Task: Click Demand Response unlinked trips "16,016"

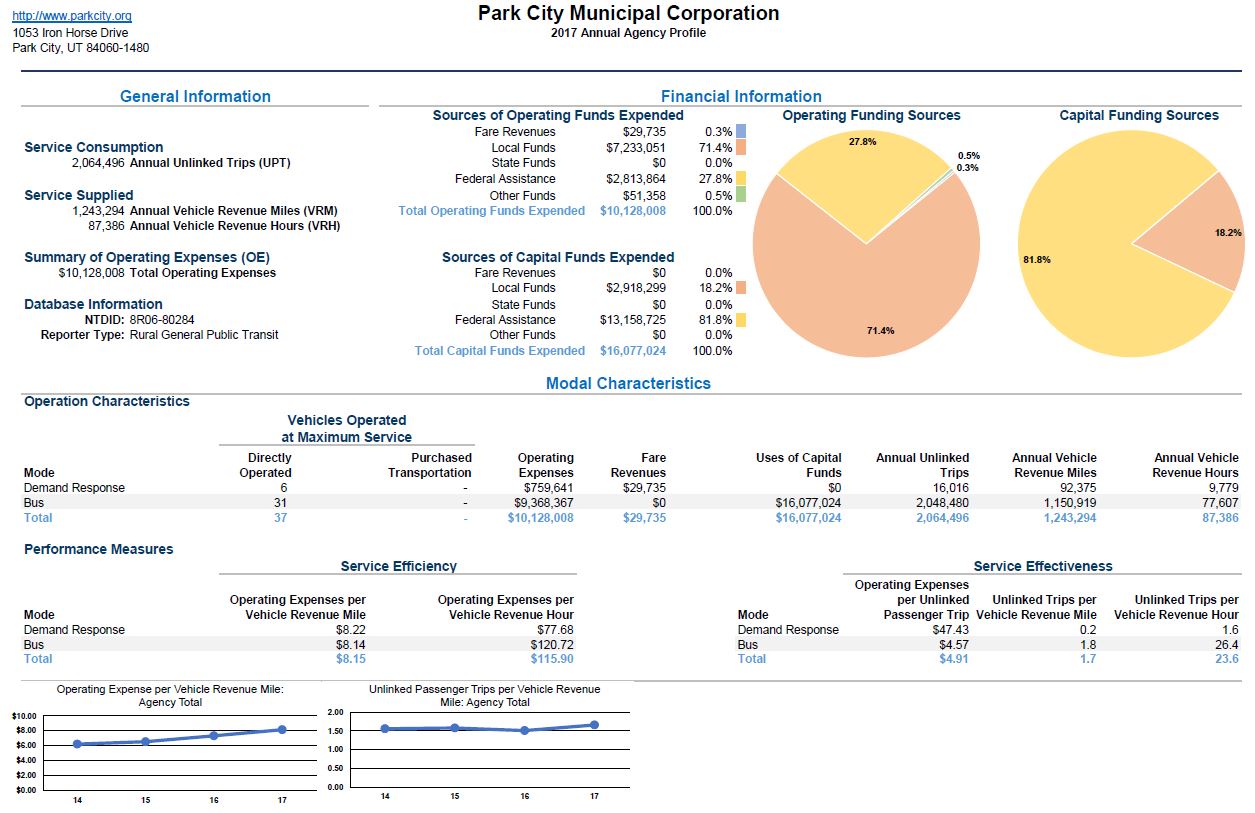Action: click(x=949, y=488)
